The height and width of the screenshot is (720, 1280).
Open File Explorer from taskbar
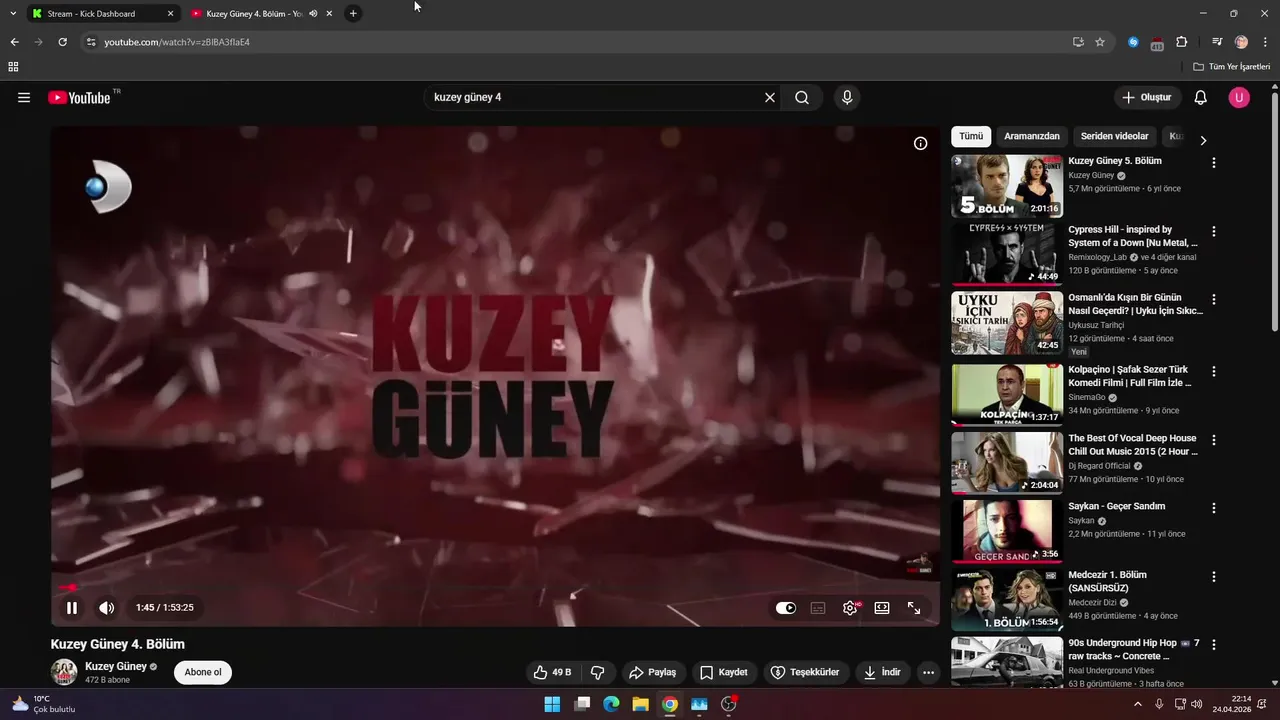[640, 704]
